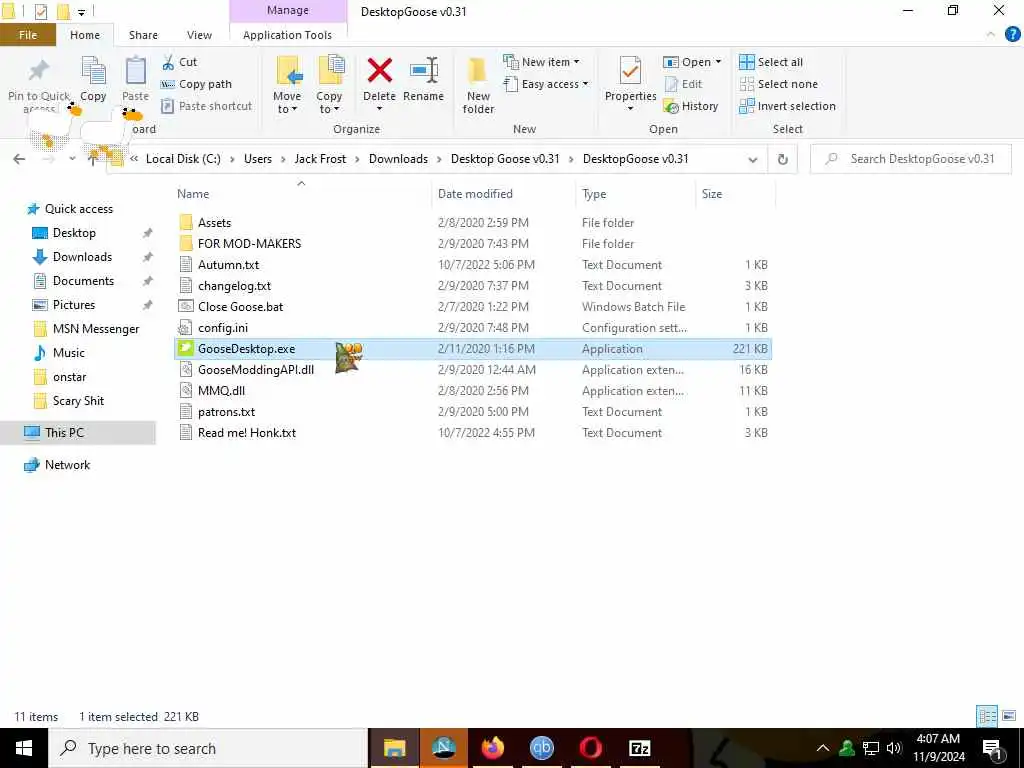This screenshot has height=768, width=1024.
Task: Switch to the Share ribbon tab
Action: coord(143,35)
